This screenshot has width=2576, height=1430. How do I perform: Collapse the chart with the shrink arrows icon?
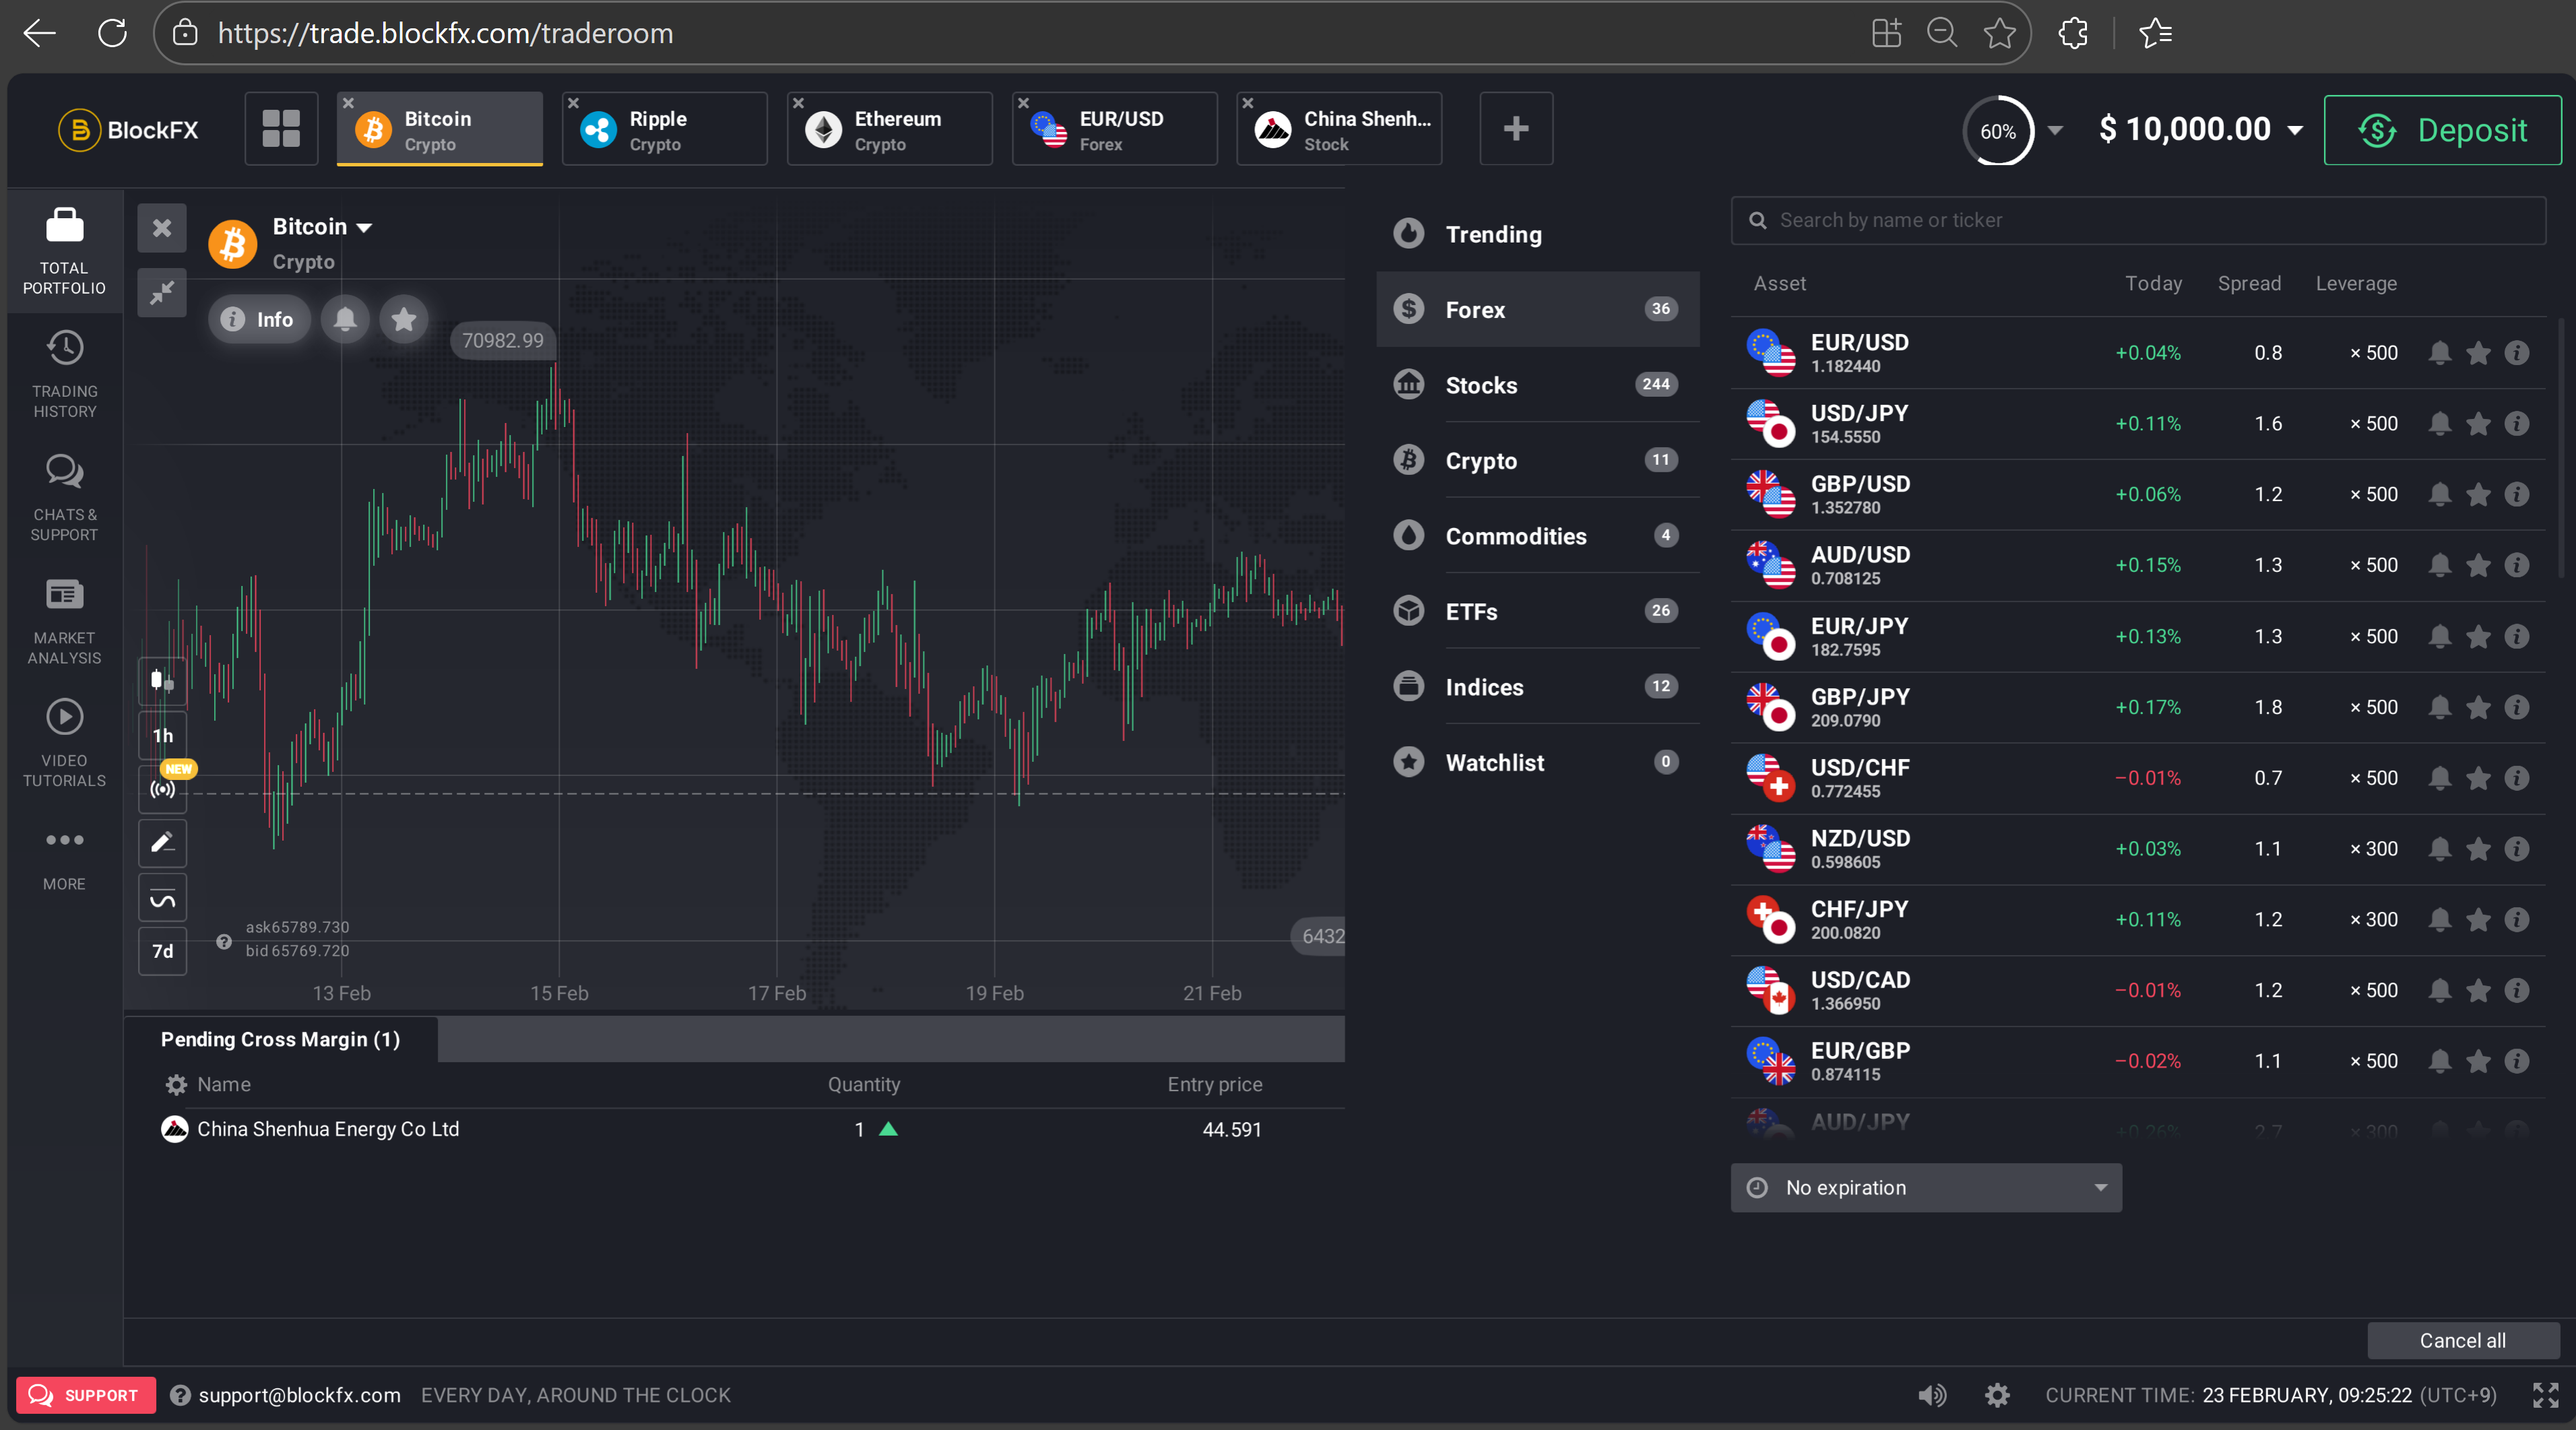click(x=162, y=292)
